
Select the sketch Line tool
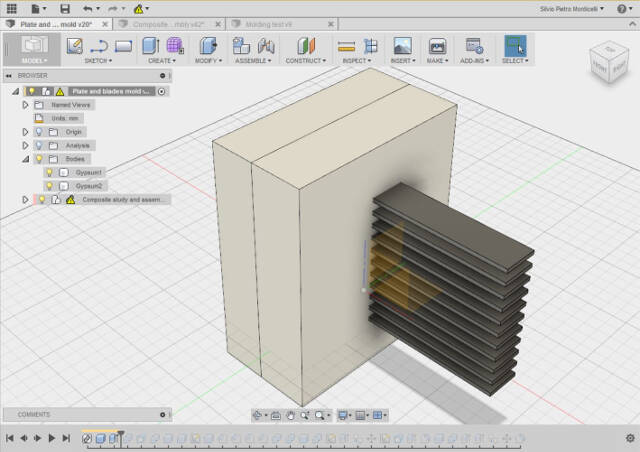pyautogui.click(x=99, y=46)
